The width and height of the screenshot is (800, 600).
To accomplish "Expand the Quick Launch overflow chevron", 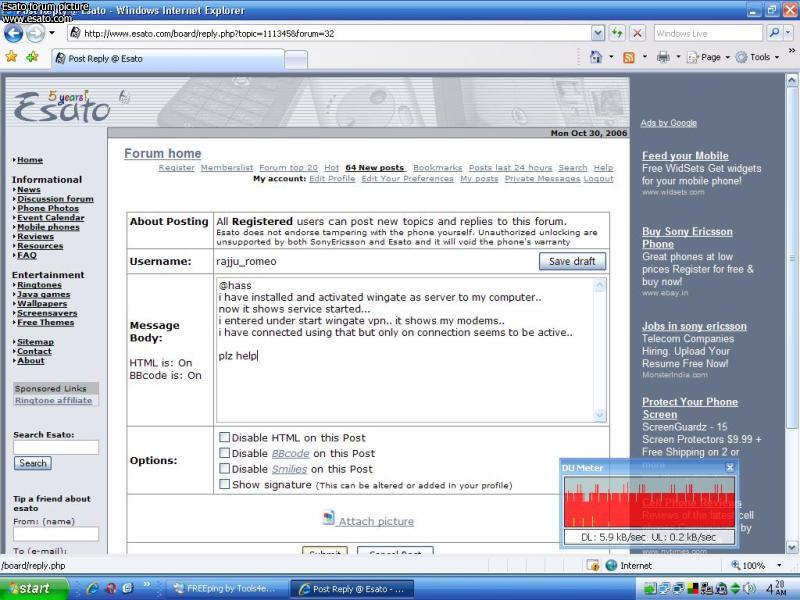I will coord(147,584).
